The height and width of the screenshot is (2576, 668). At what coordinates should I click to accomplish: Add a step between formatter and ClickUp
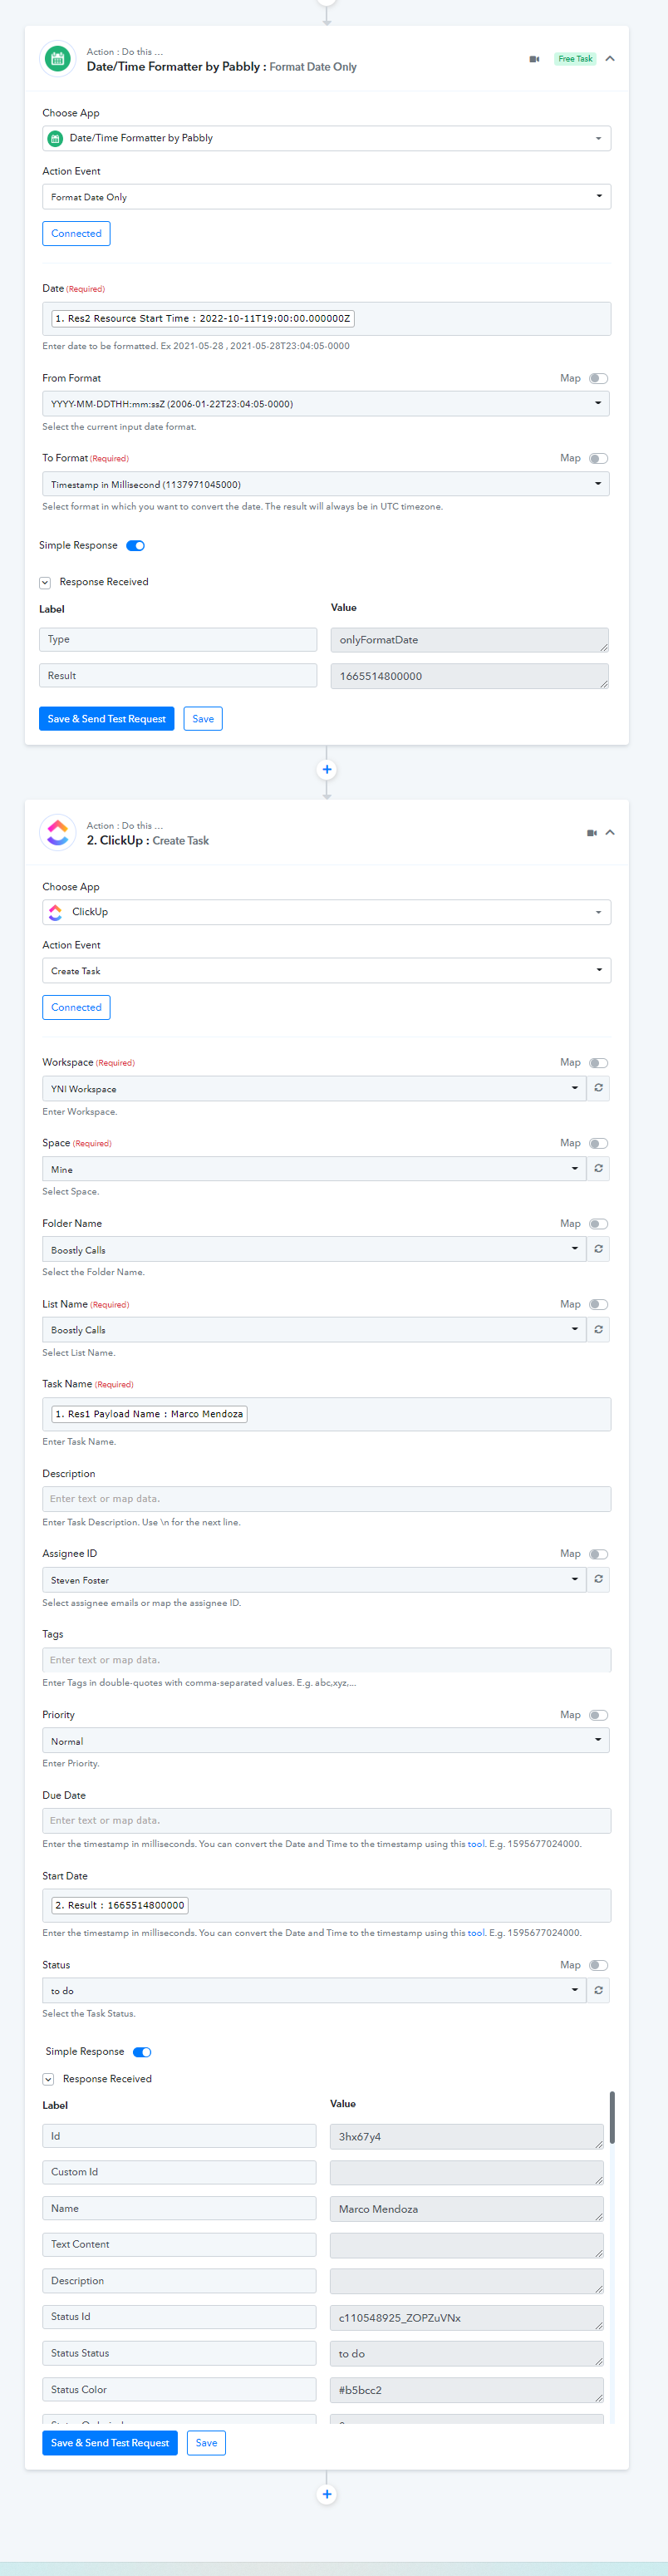[327, 770]
